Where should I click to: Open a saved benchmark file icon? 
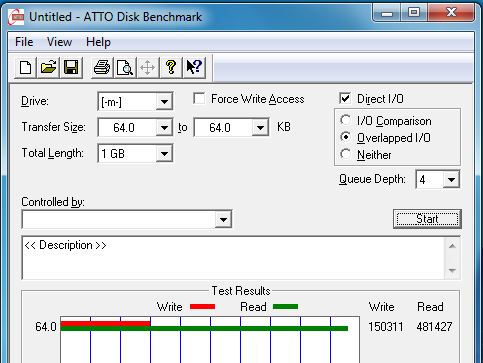(x=49, y=67)
